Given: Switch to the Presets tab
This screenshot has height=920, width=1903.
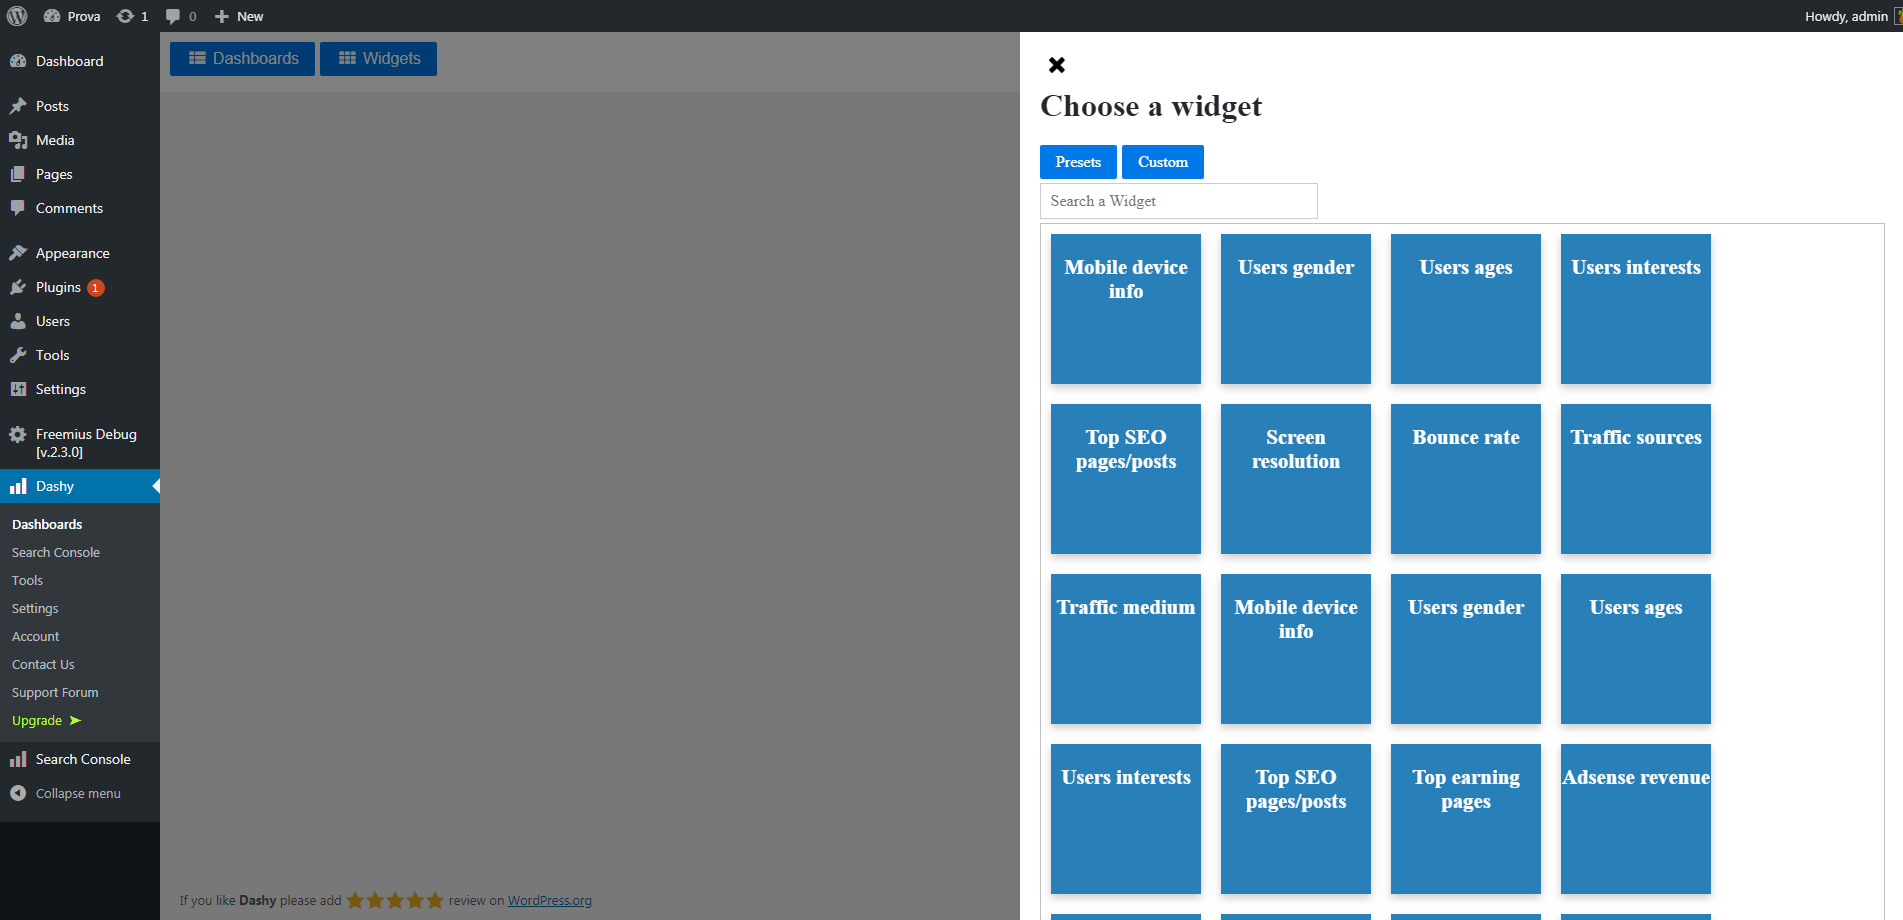Looking at the screenshot, I should click(x=1078, y=162).
